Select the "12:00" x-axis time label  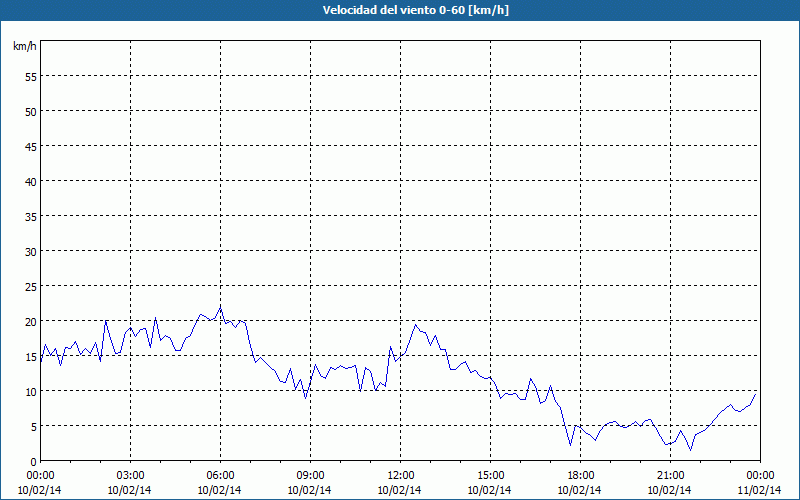tap(401, 476)
